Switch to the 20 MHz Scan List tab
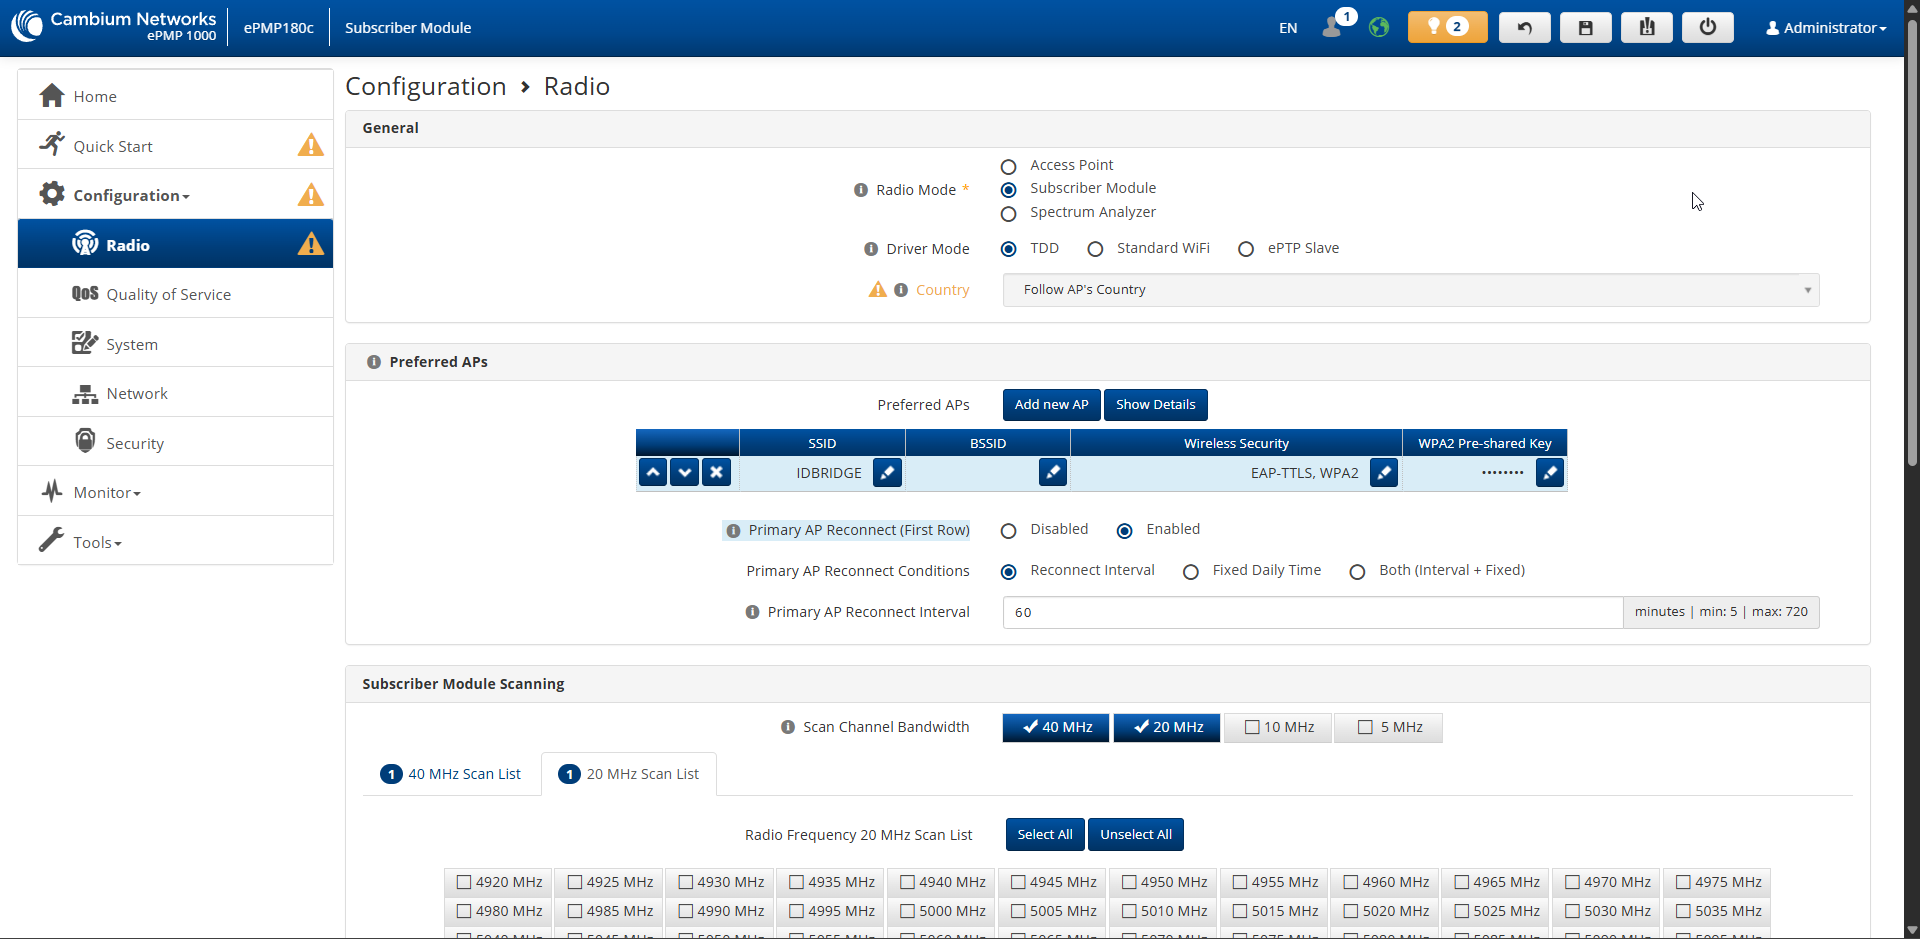This screenshot has width=1920, height=939. 629,774
